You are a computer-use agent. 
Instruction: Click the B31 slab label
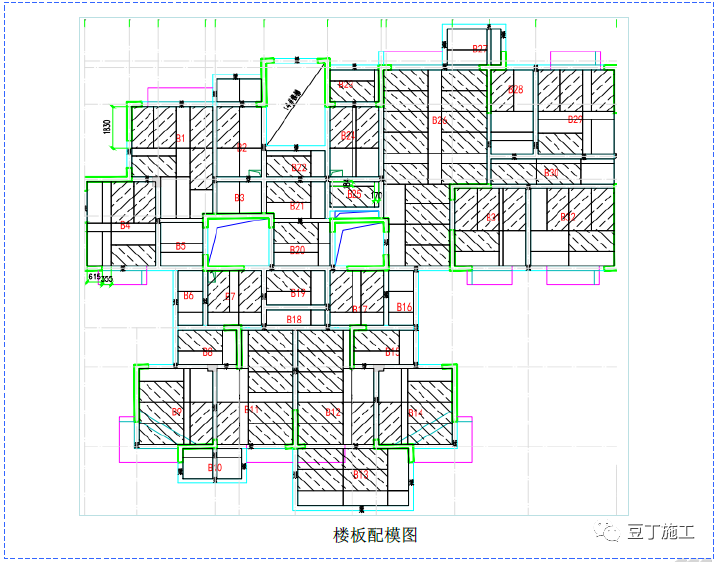492,216
